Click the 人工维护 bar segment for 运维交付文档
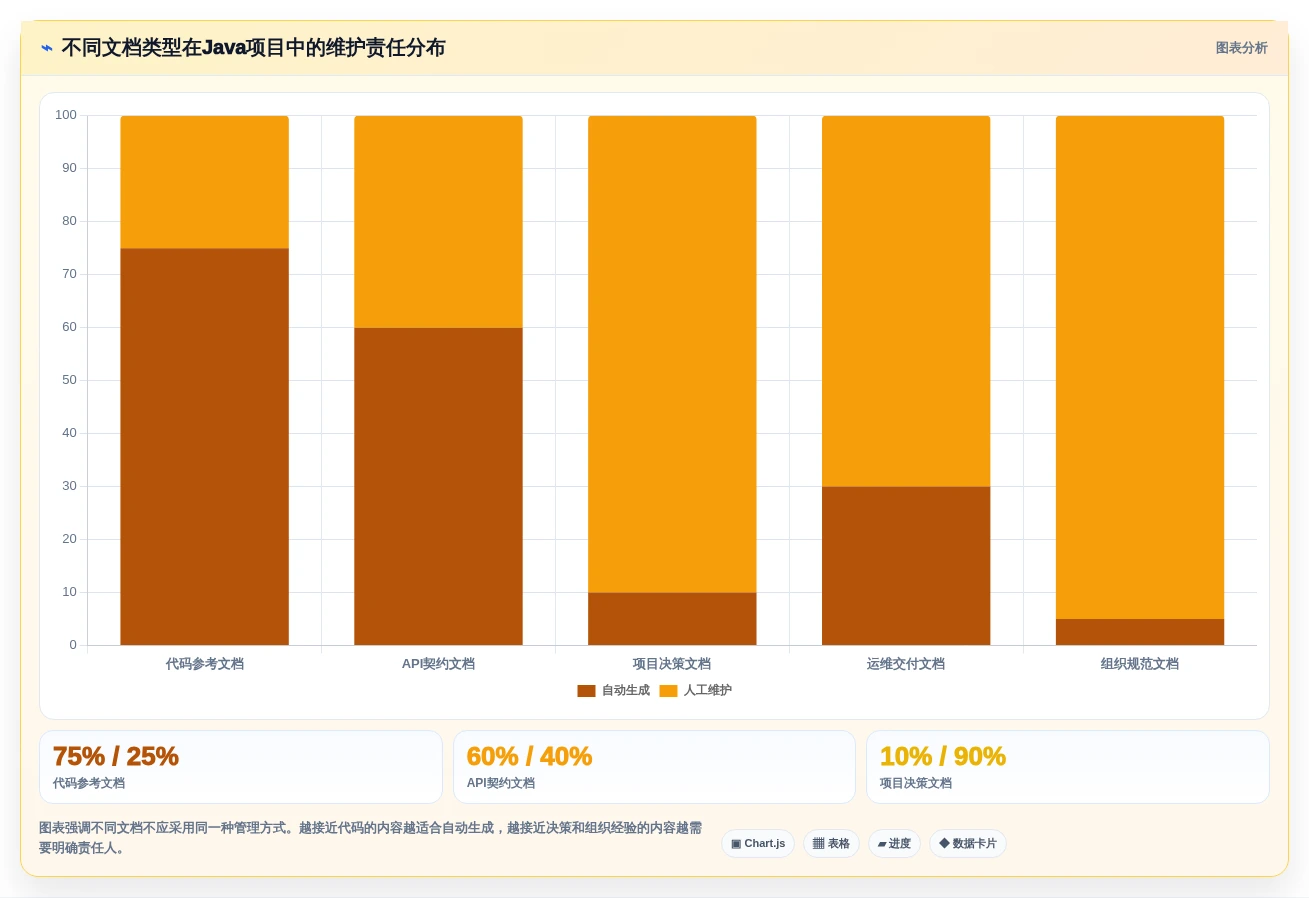The height and width of the screenshot is (898, 1309). (906, 301)
